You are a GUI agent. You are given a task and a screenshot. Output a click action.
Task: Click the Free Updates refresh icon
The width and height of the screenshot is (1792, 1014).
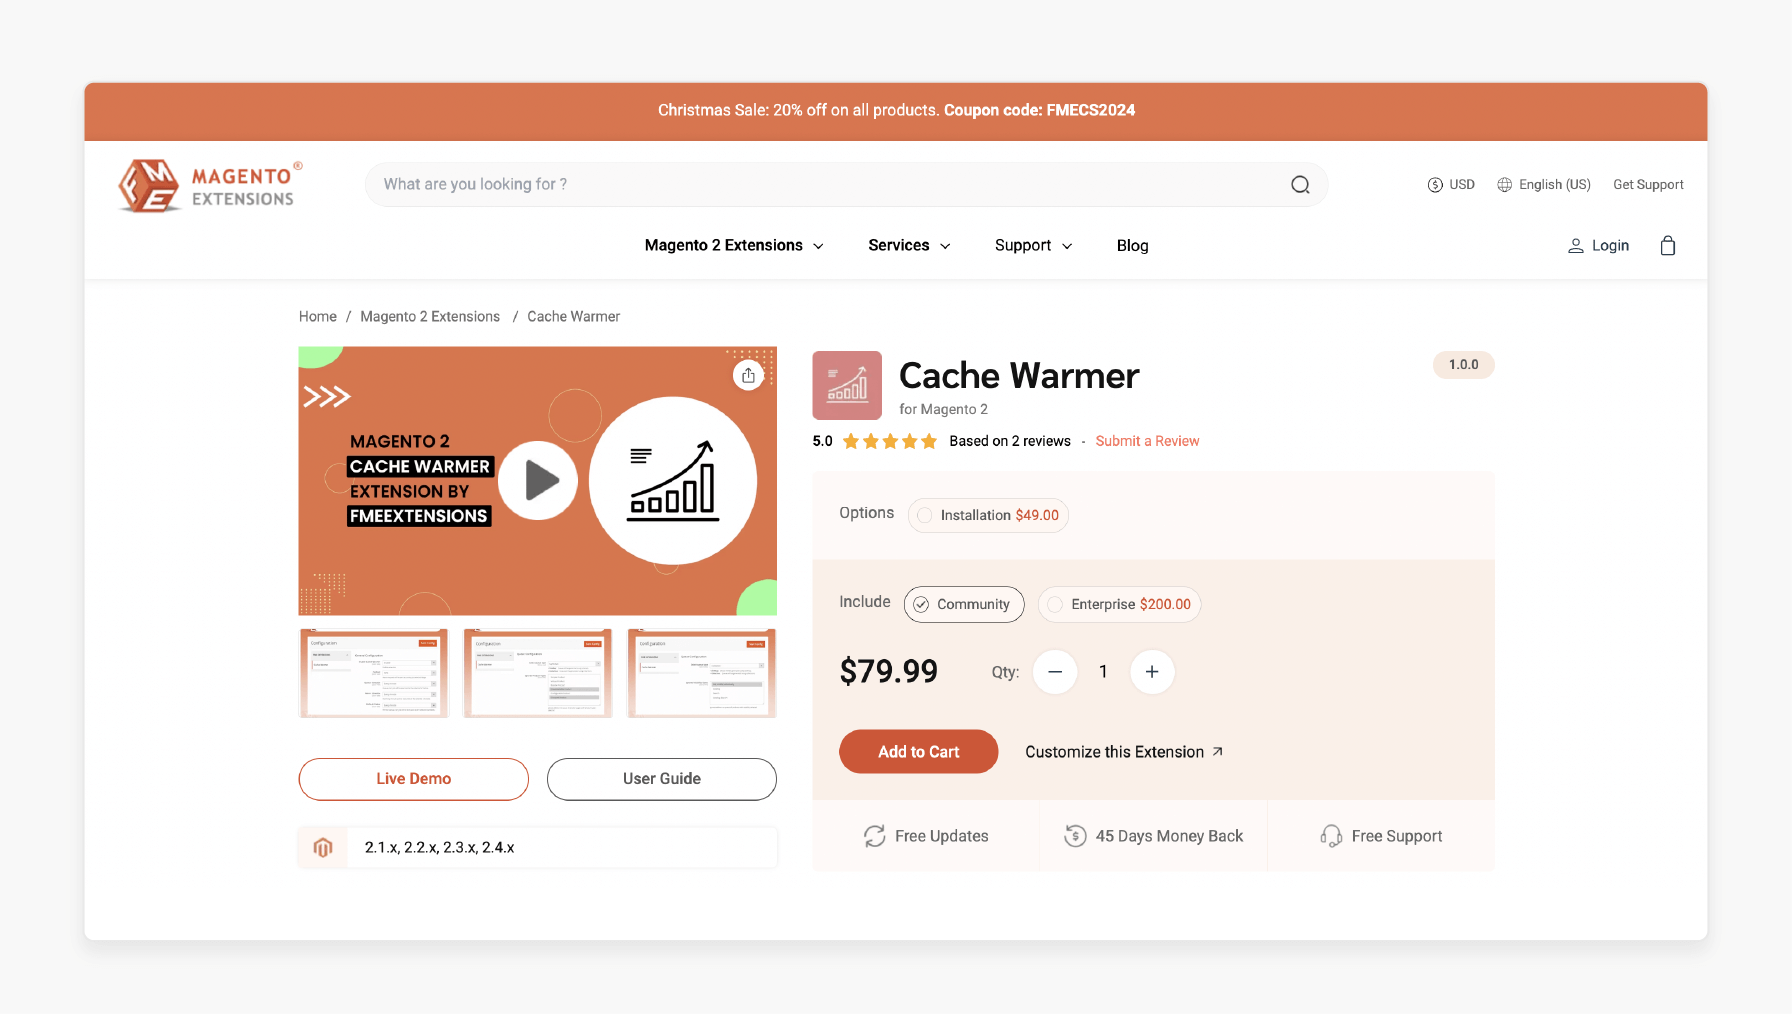875,836
